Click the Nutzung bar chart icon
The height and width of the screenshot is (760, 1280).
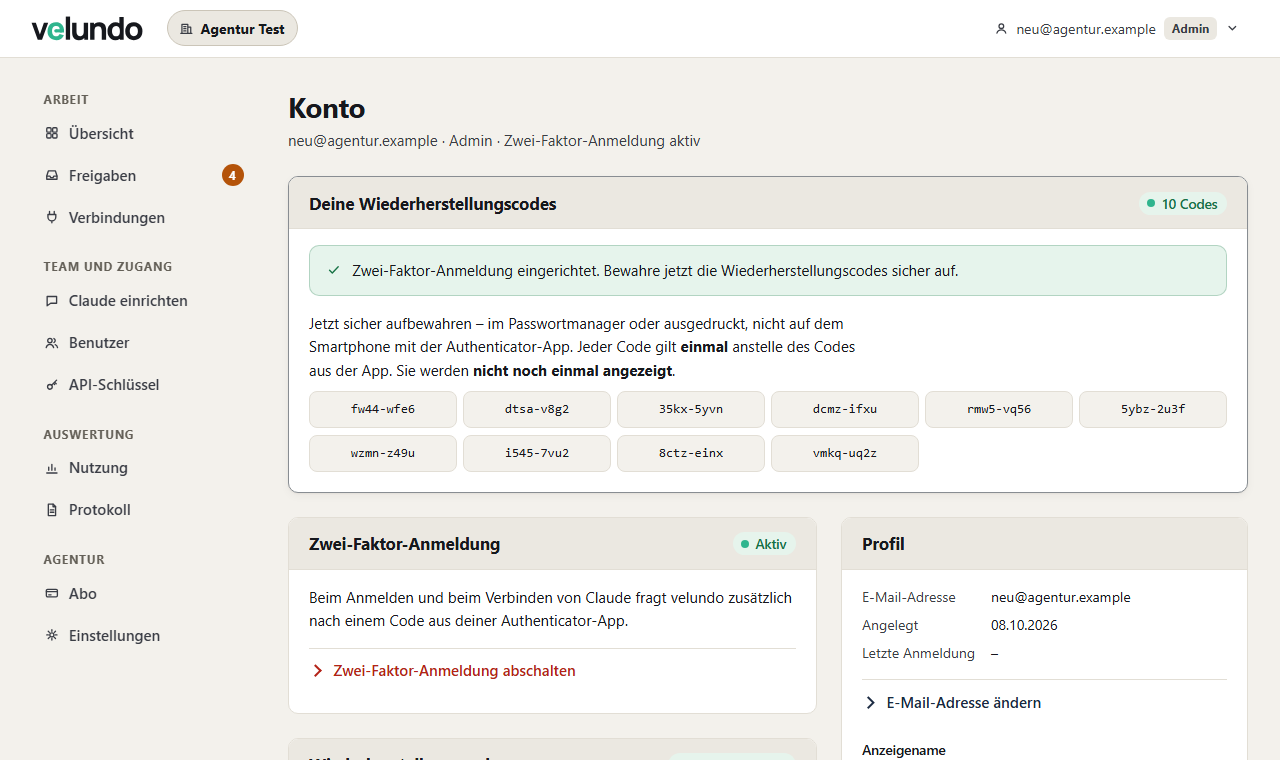[x=52, y=467]
